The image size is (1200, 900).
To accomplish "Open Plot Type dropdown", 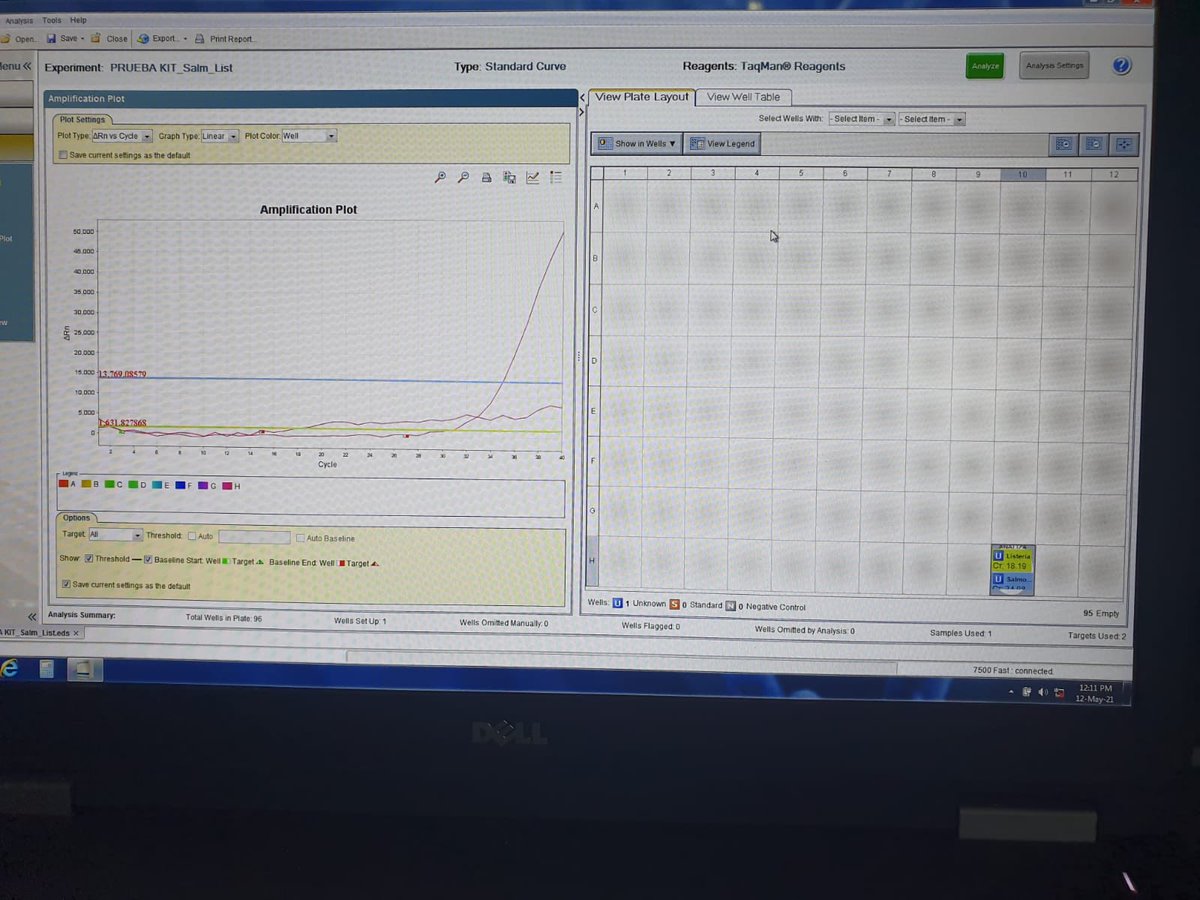I will coord(146,136).
